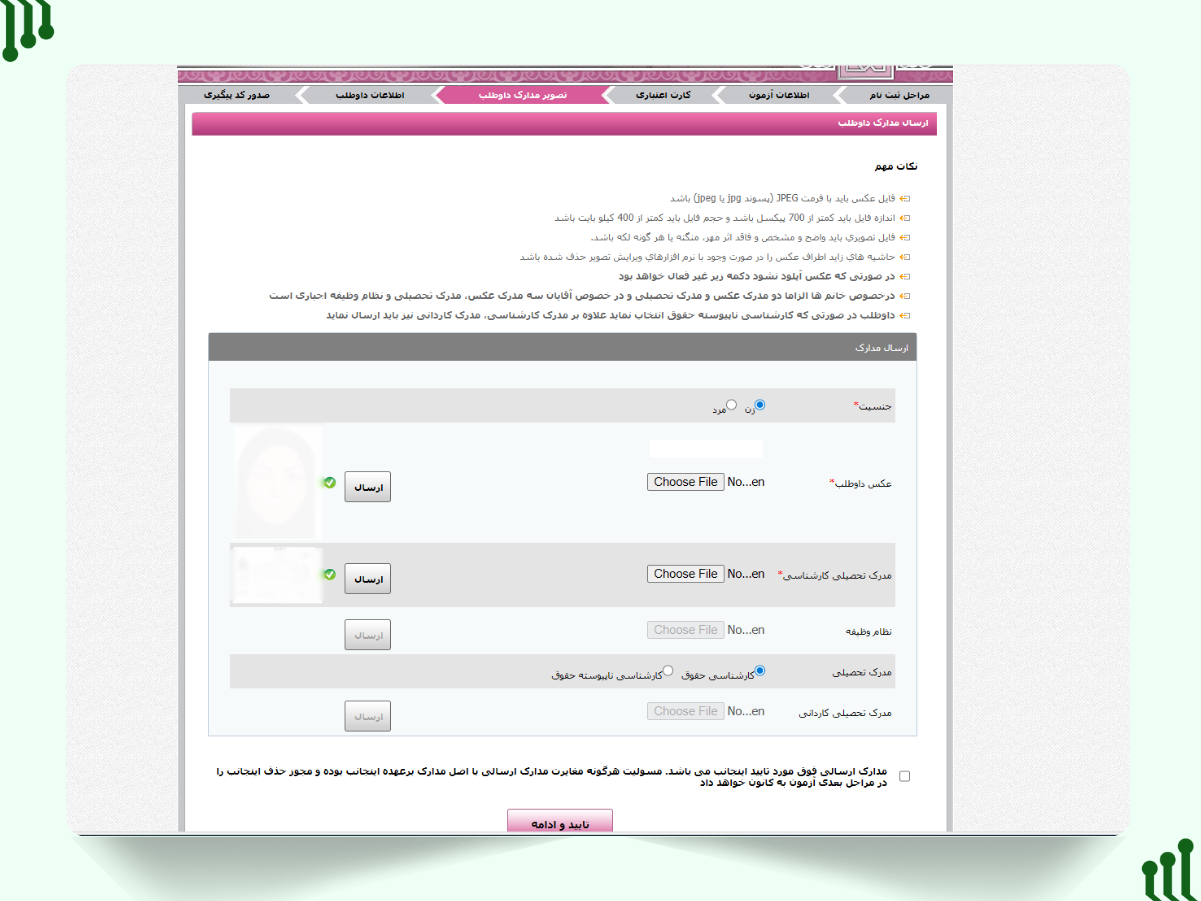Open the uploaded degree certificate thumbnail
This screenshot has height=901, width=1201.
tap(276, 575)
